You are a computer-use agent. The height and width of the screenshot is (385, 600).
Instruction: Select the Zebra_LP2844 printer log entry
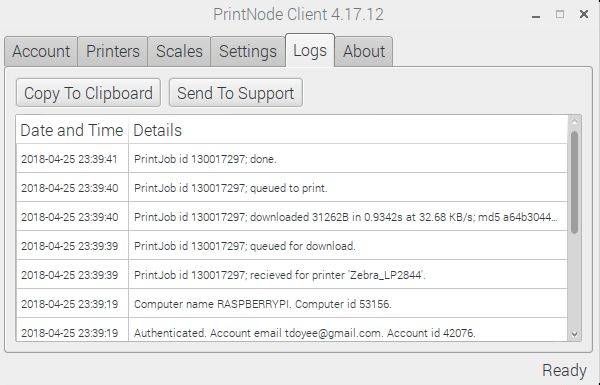[x=292, y=275]
